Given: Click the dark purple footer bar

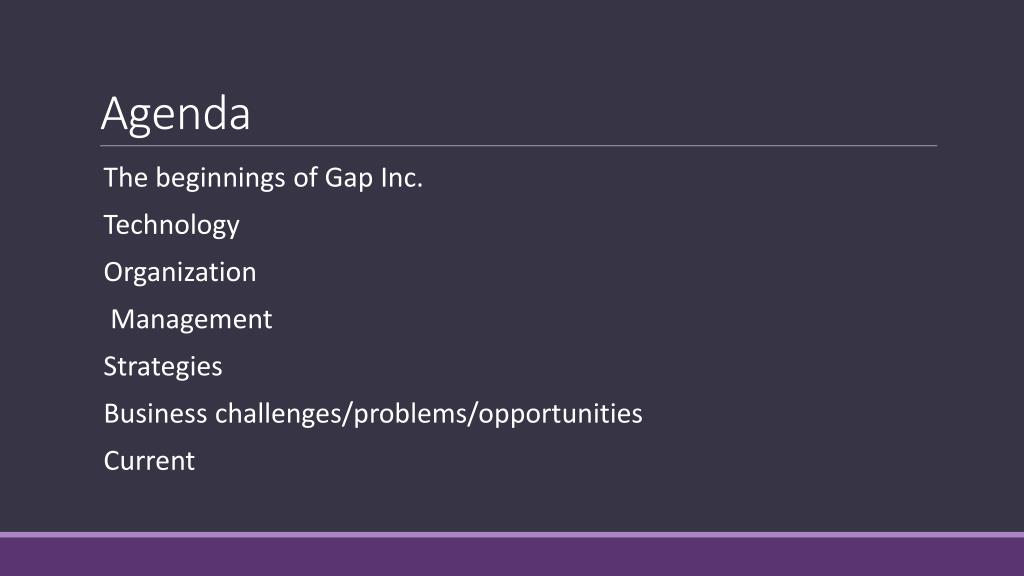Looking at the screenshot, I should pos(512,556).
